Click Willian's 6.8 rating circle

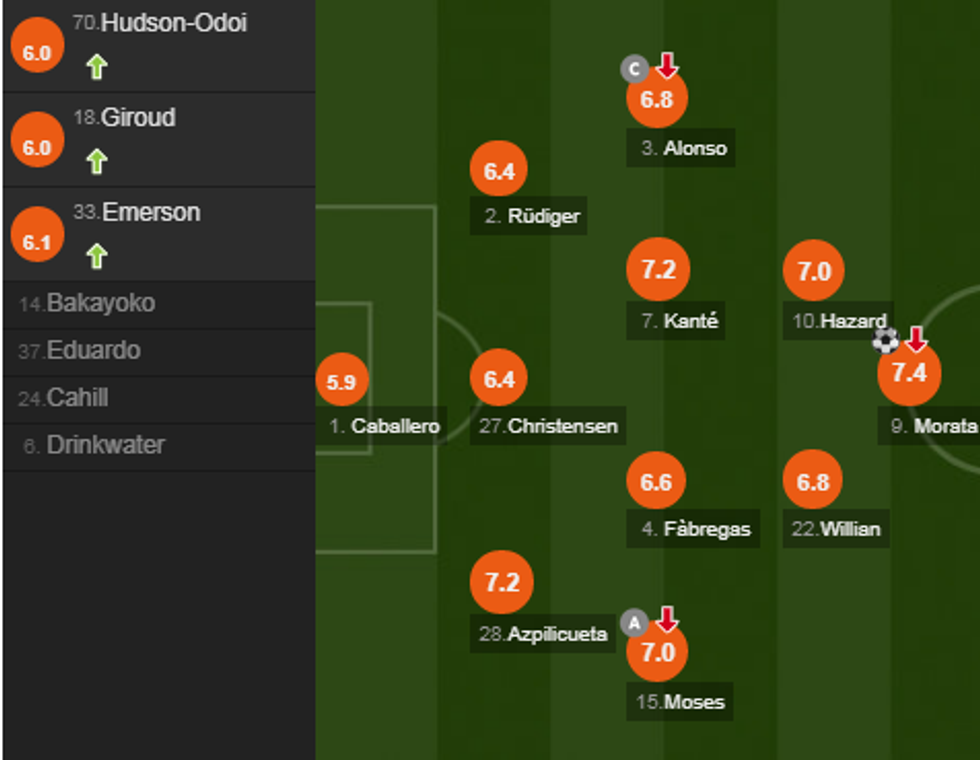(x=813, y=482)
